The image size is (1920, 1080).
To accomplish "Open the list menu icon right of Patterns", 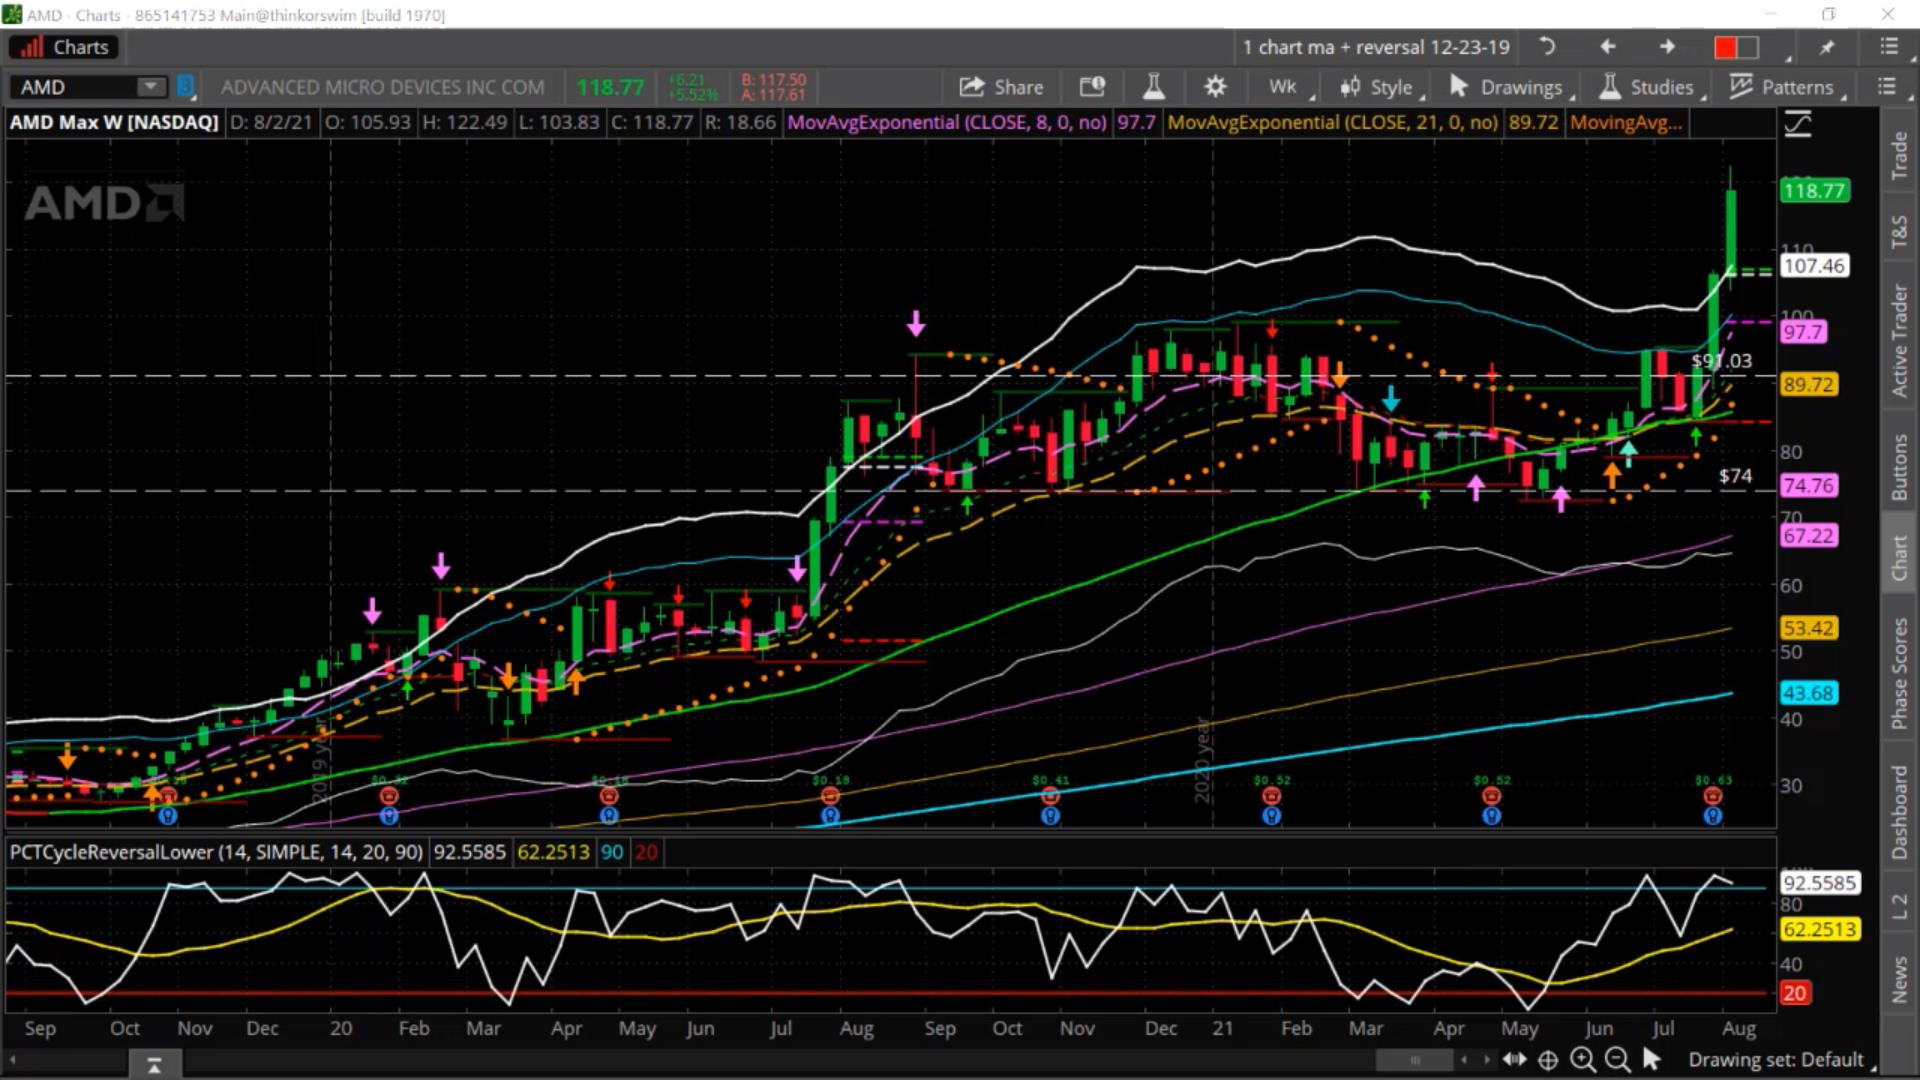I will tap(1887, 87).
